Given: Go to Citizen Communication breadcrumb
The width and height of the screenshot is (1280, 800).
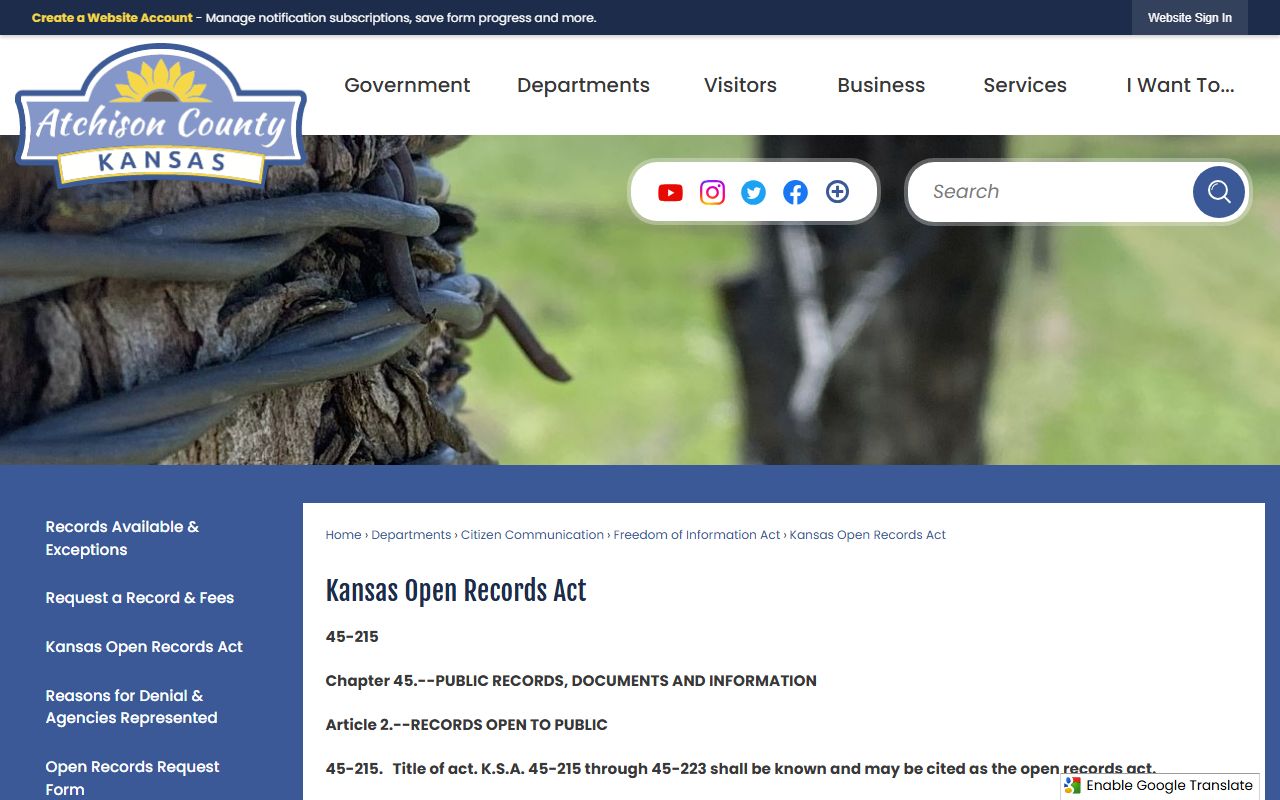Looking at the screenshot, I should click(532, 535).
